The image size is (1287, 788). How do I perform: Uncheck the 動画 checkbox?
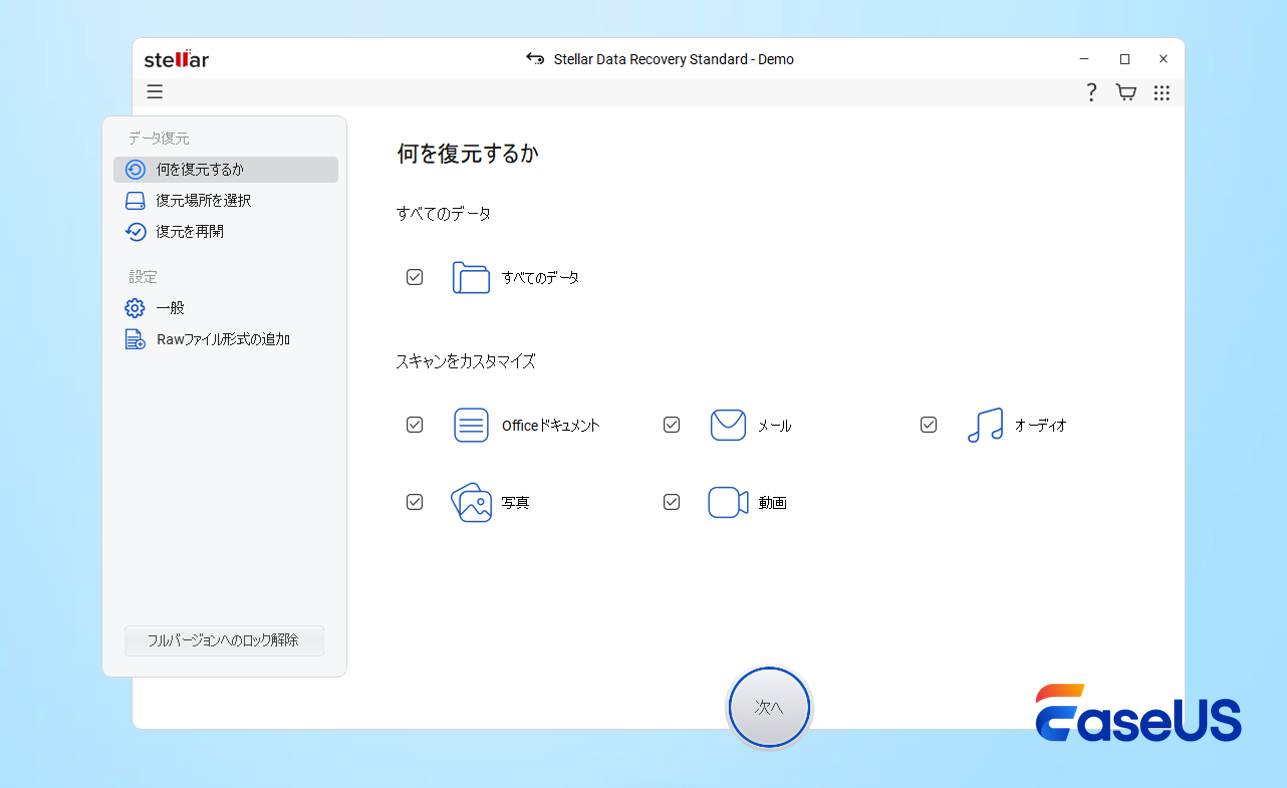tap(671, 502)
